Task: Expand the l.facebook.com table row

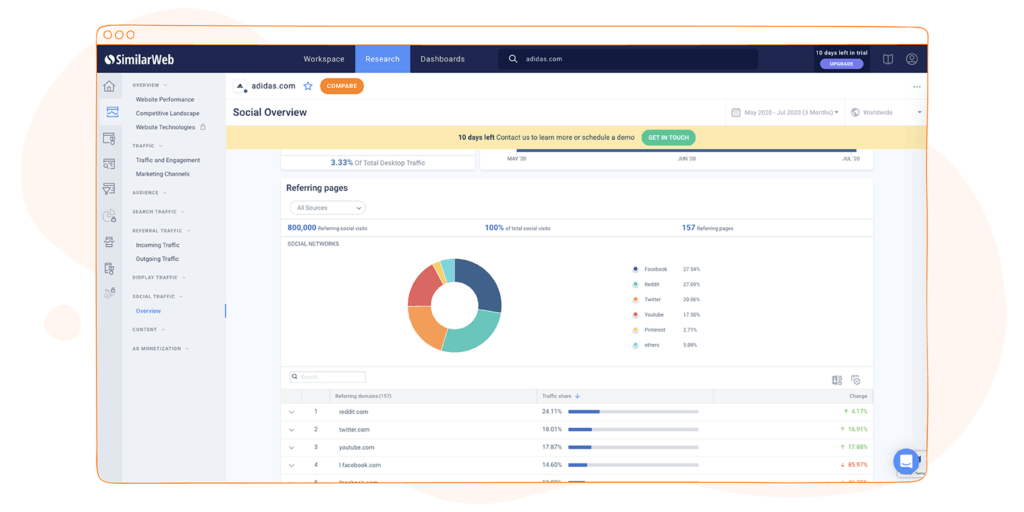Action: point(291,465)
